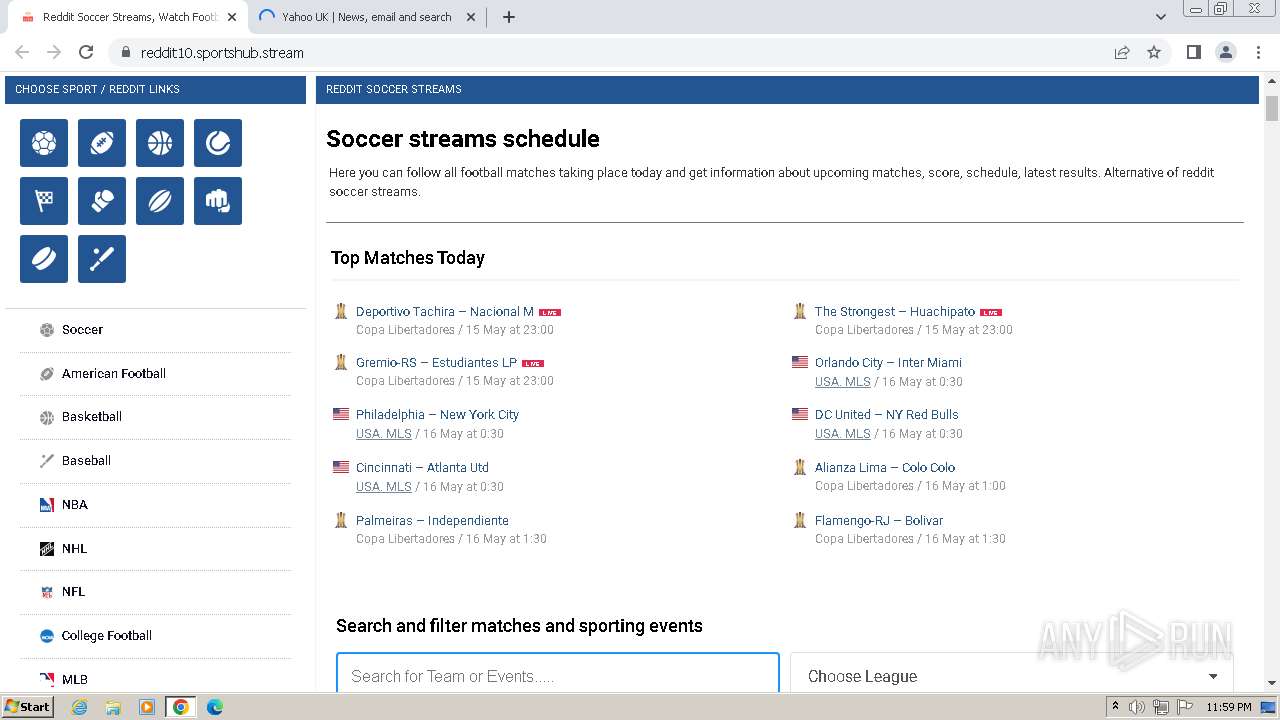Open the soccer ball sport tile
Image resolution: width=1280 pixels, height=720 pixels.
pyautogui.click(x=44, y=143)
